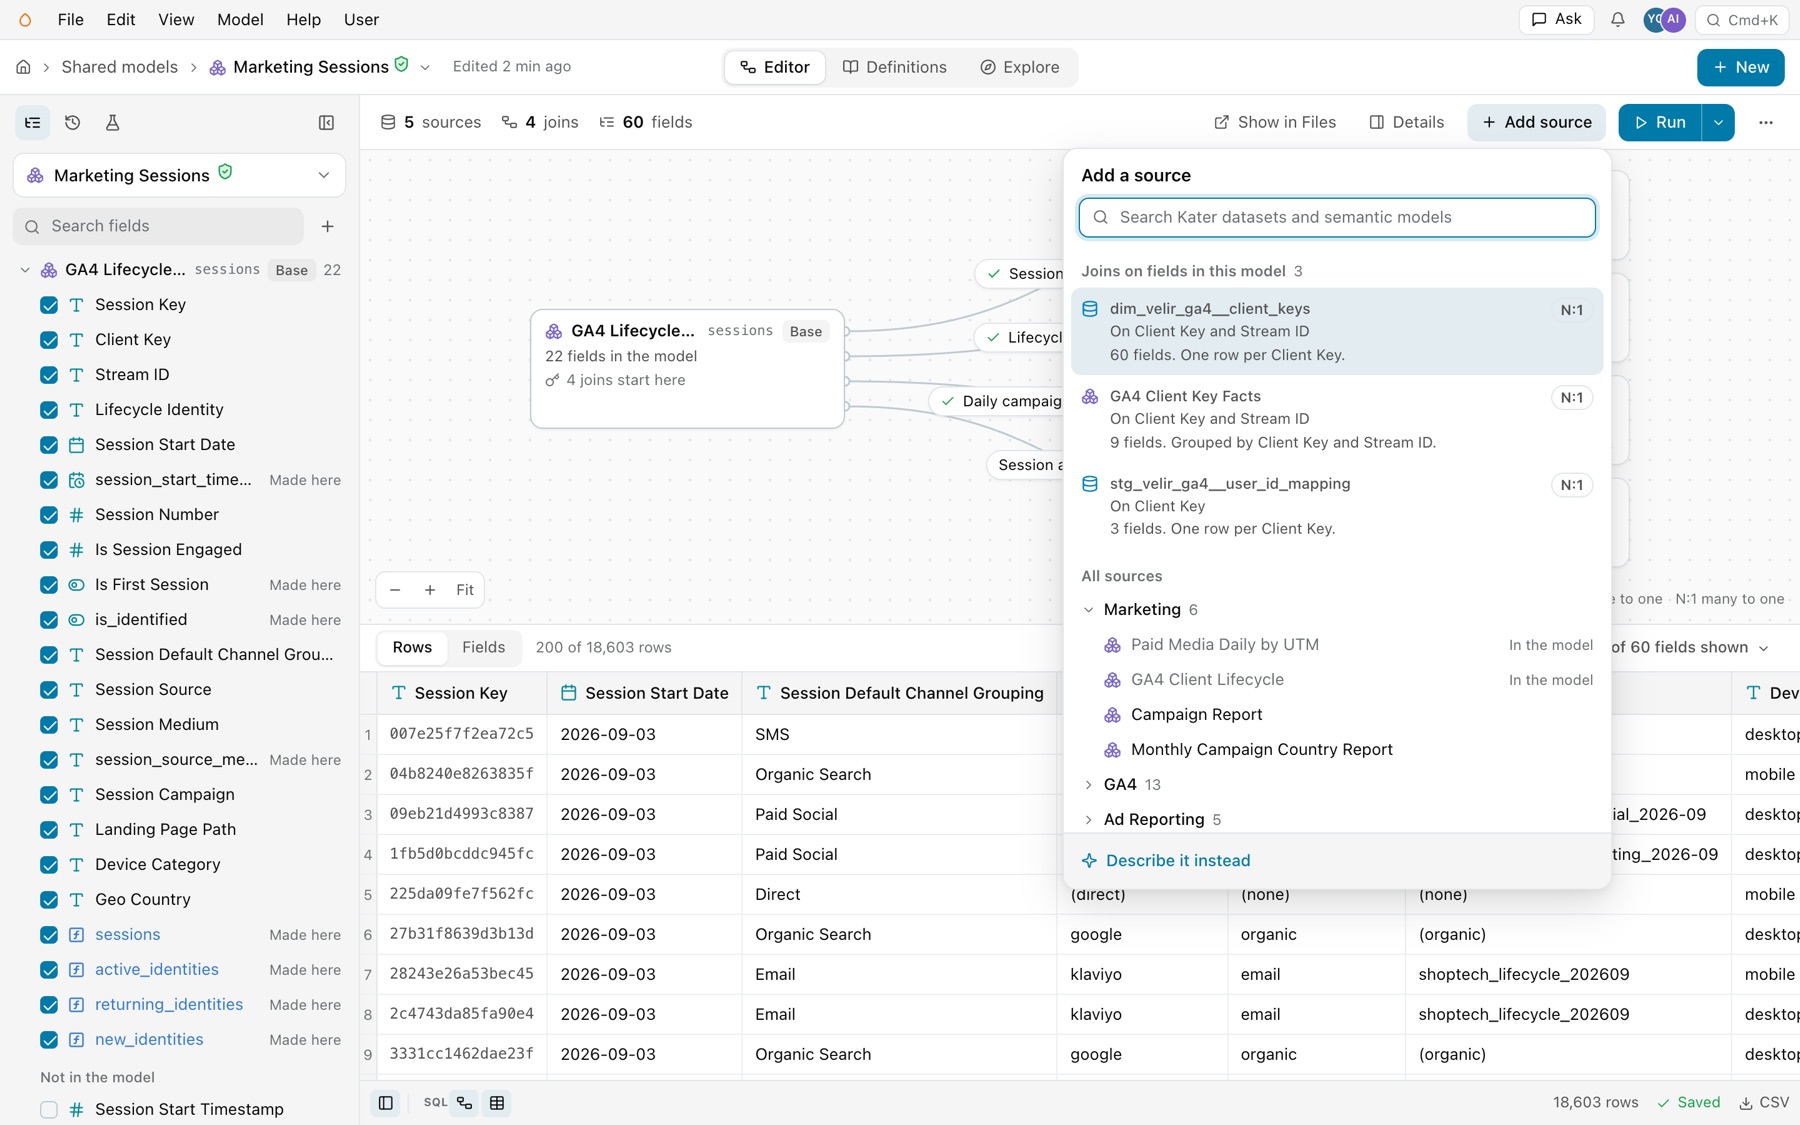Zoom out the canvas with minus icon
The image size is (1800, 1125).
395,590
